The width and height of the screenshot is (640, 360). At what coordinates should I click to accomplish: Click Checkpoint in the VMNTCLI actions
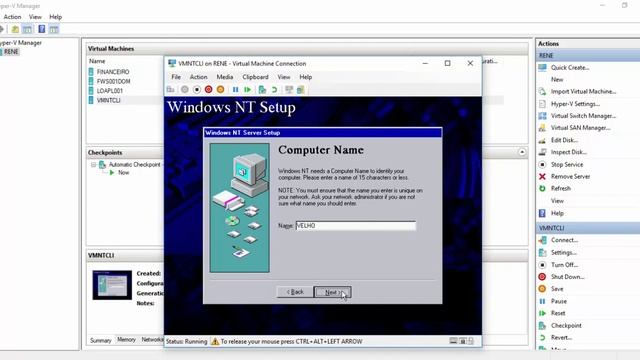[566, 325]
